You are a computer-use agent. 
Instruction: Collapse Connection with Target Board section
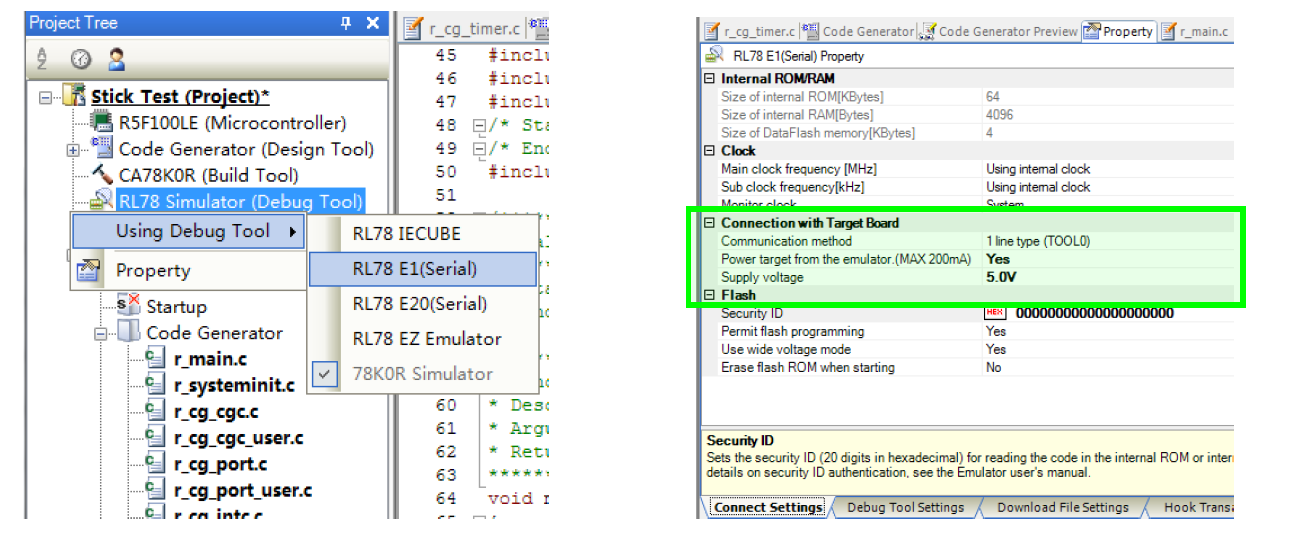[710, 223]
